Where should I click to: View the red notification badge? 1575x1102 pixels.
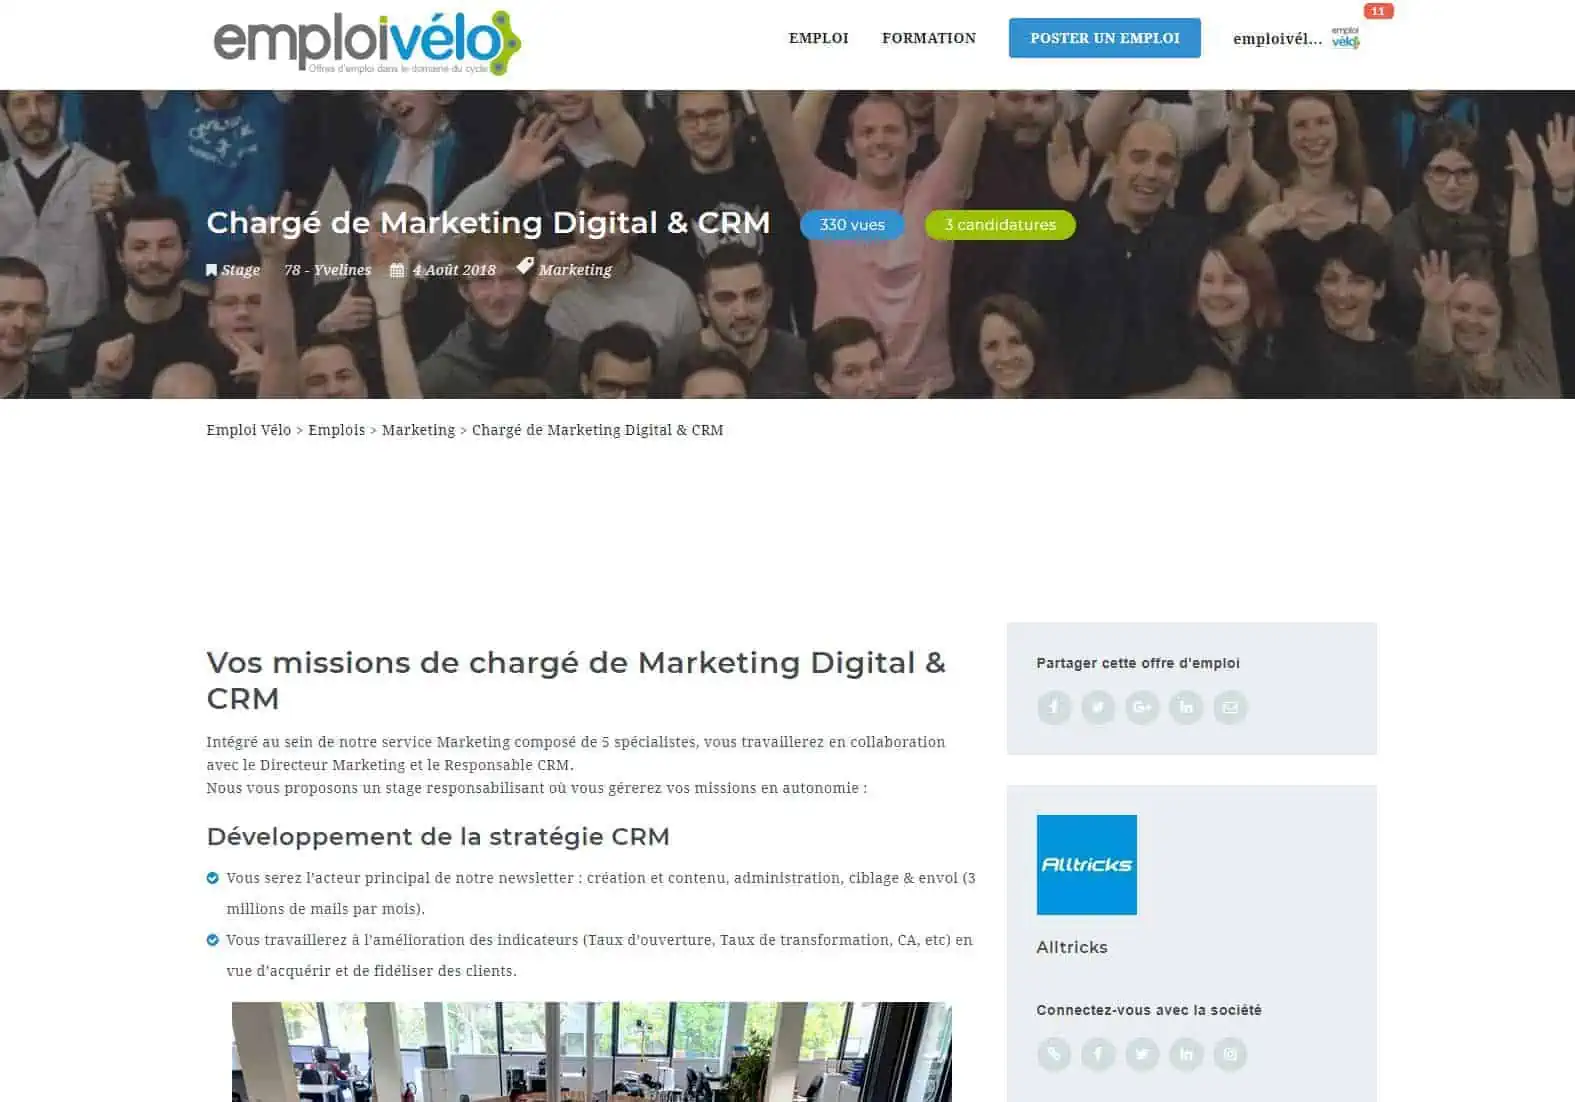coord(1378,11)
